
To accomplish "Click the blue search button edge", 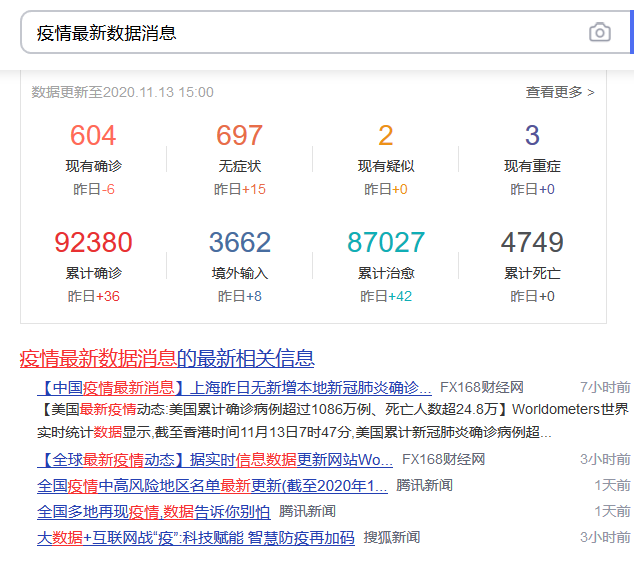I will pyautogui.click(x=631, y=33).
